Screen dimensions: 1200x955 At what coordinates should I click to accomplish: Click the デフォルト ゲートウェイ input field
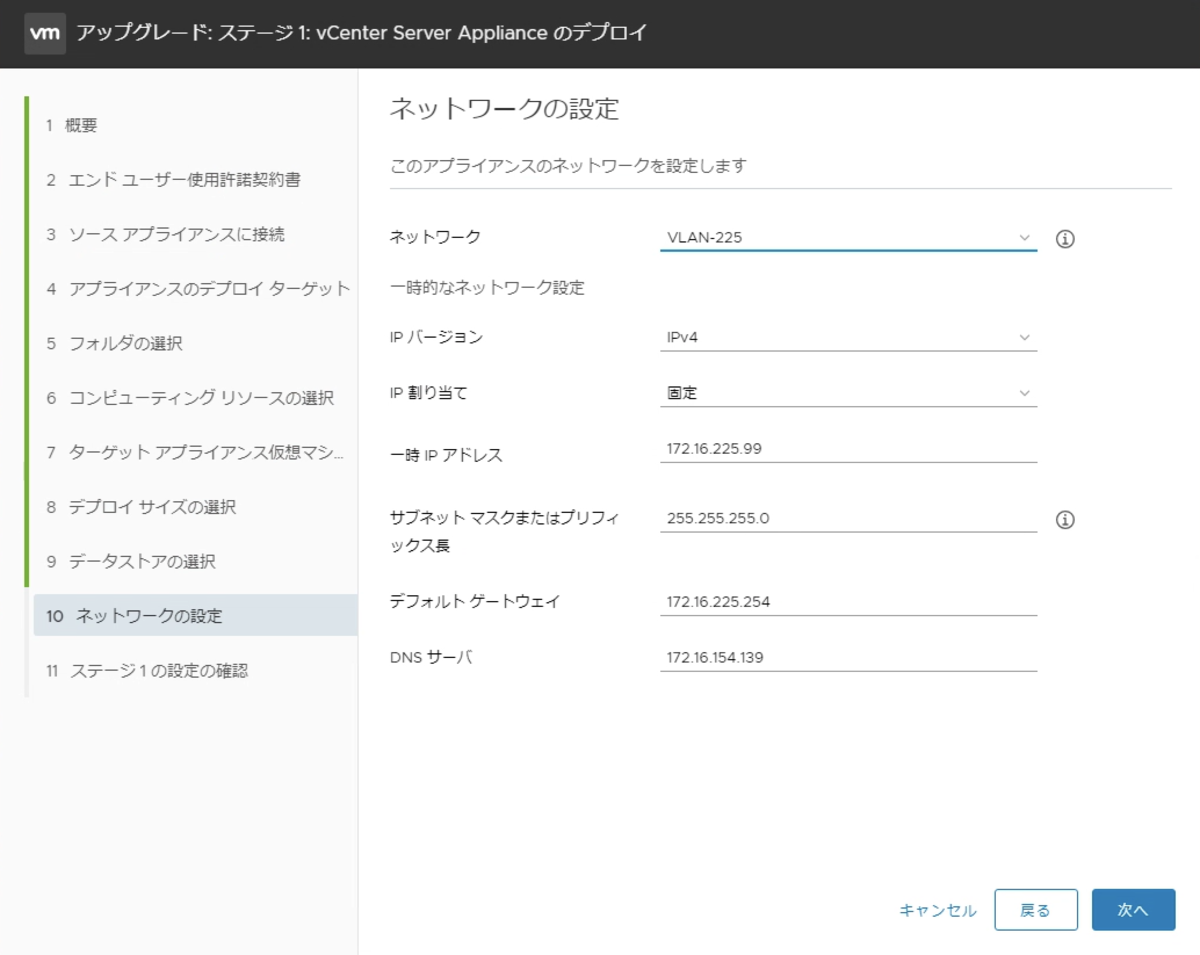[848, 601]
